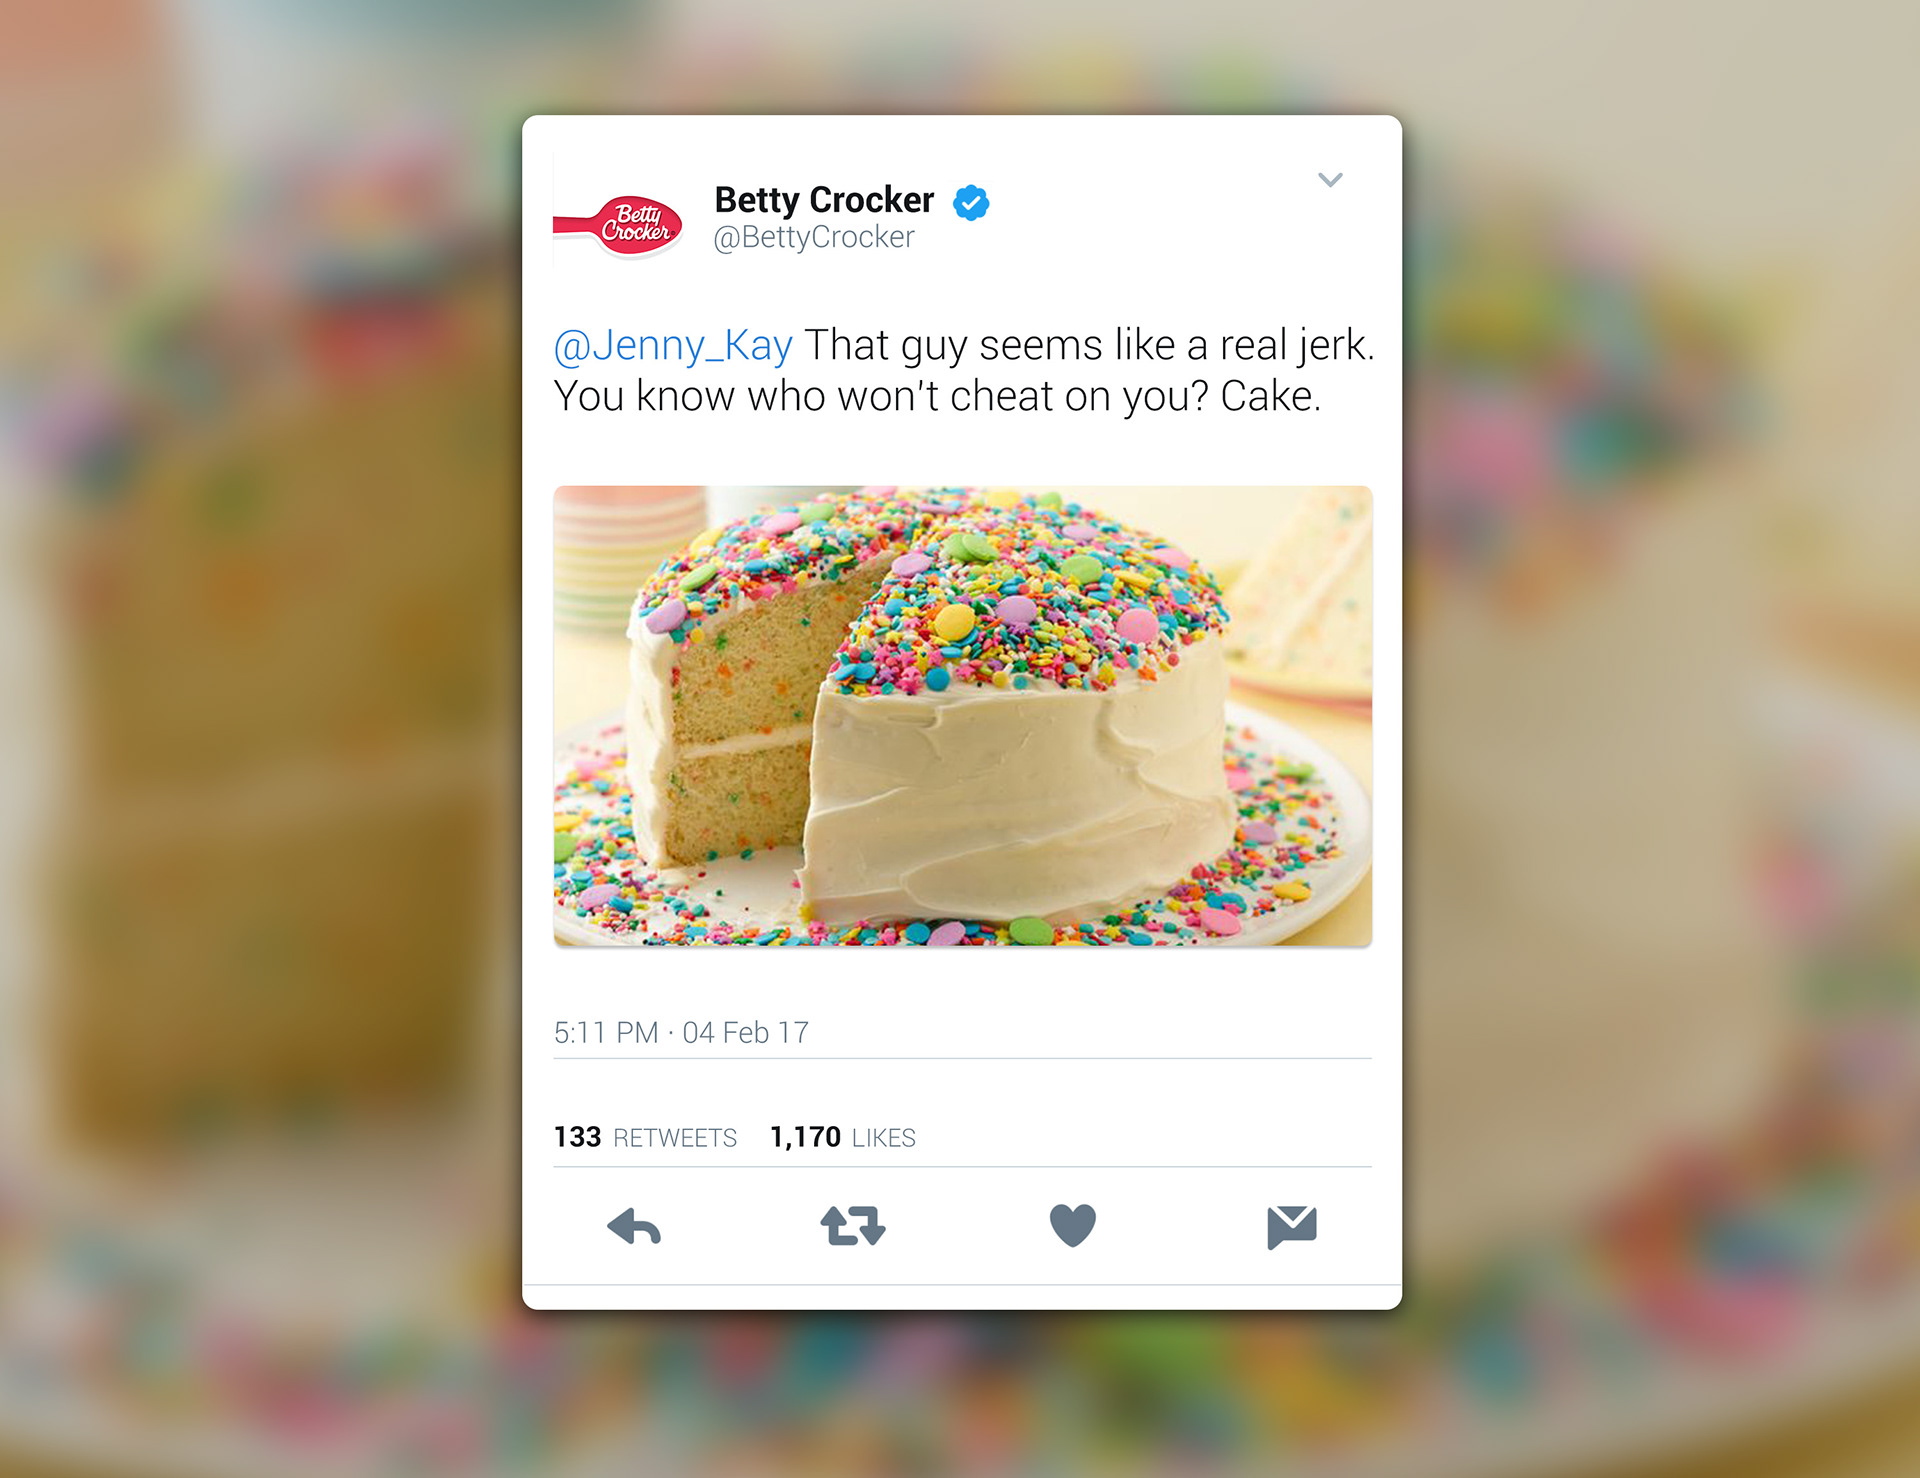Visit the @BettyCrocker handle
The width and height of the screenshot is (1920, 1478).
point(814,238)
